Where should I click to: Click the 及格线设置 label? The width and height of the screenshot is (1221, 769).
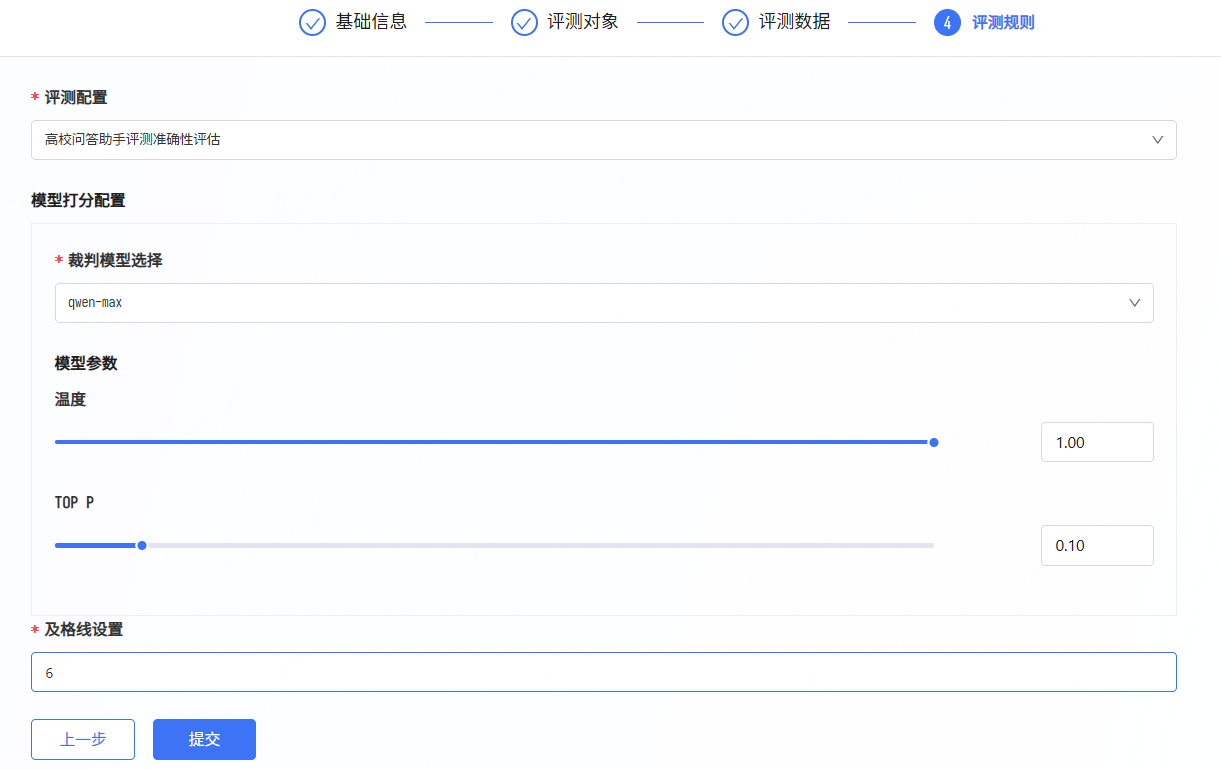pos(84,629)
